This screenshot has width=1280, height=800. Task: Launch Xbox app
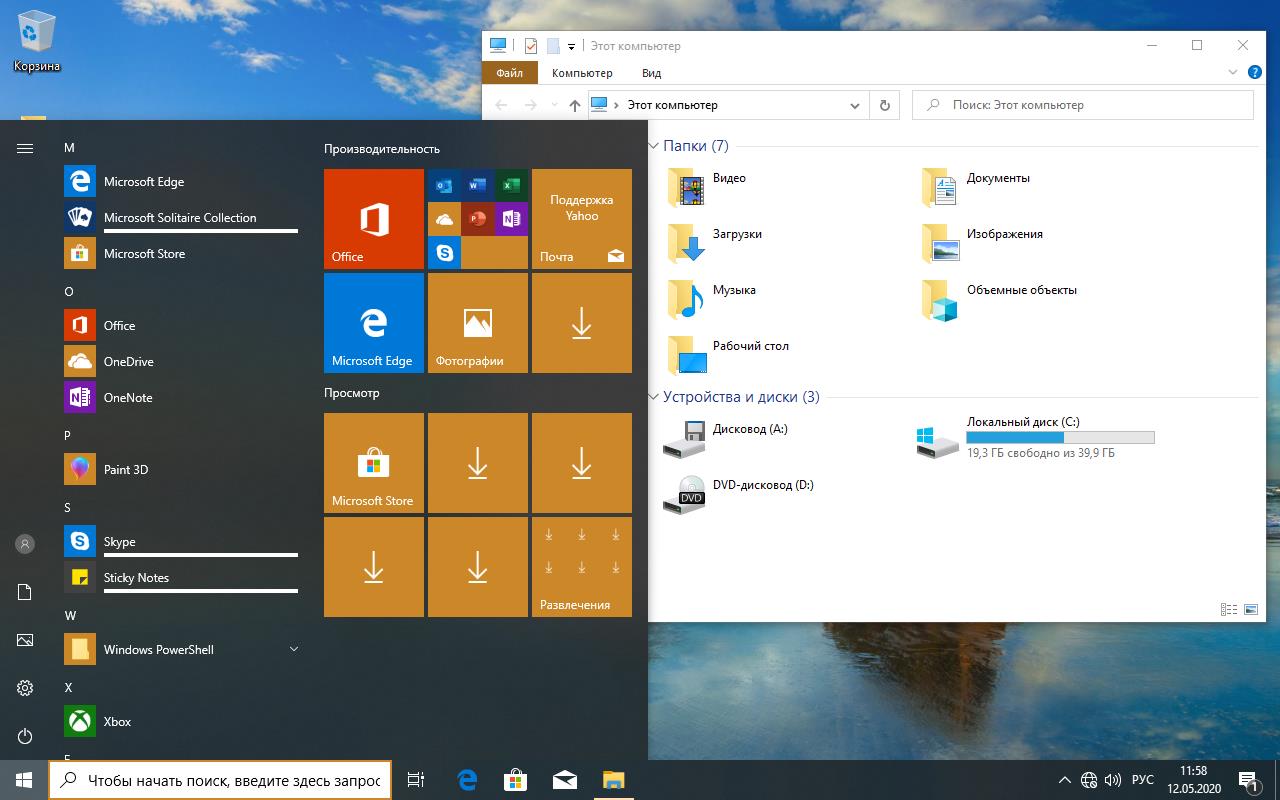[x=181, y=721]
